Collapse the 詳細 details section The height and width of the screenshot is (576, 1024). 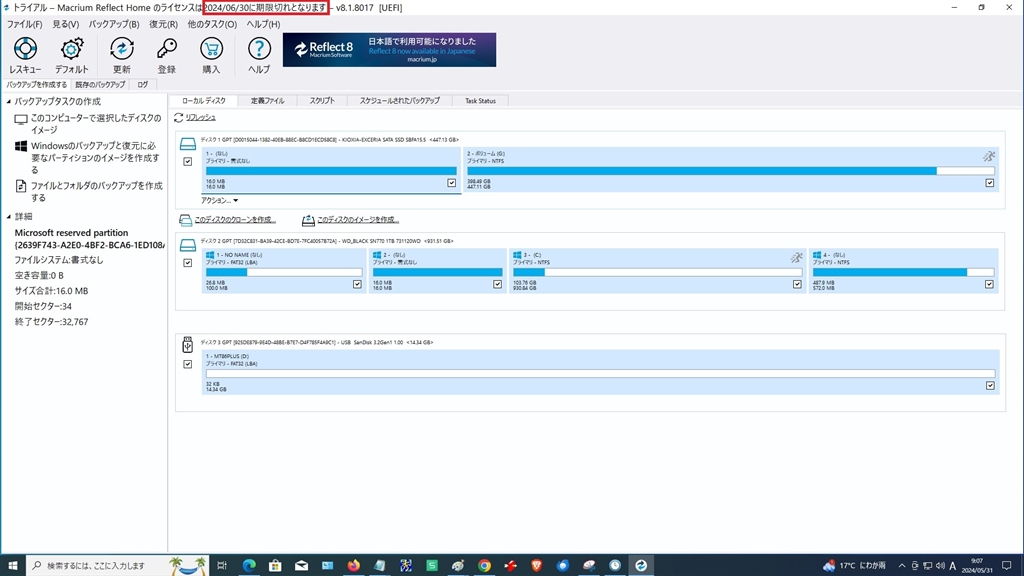click(x=10, y=217)
